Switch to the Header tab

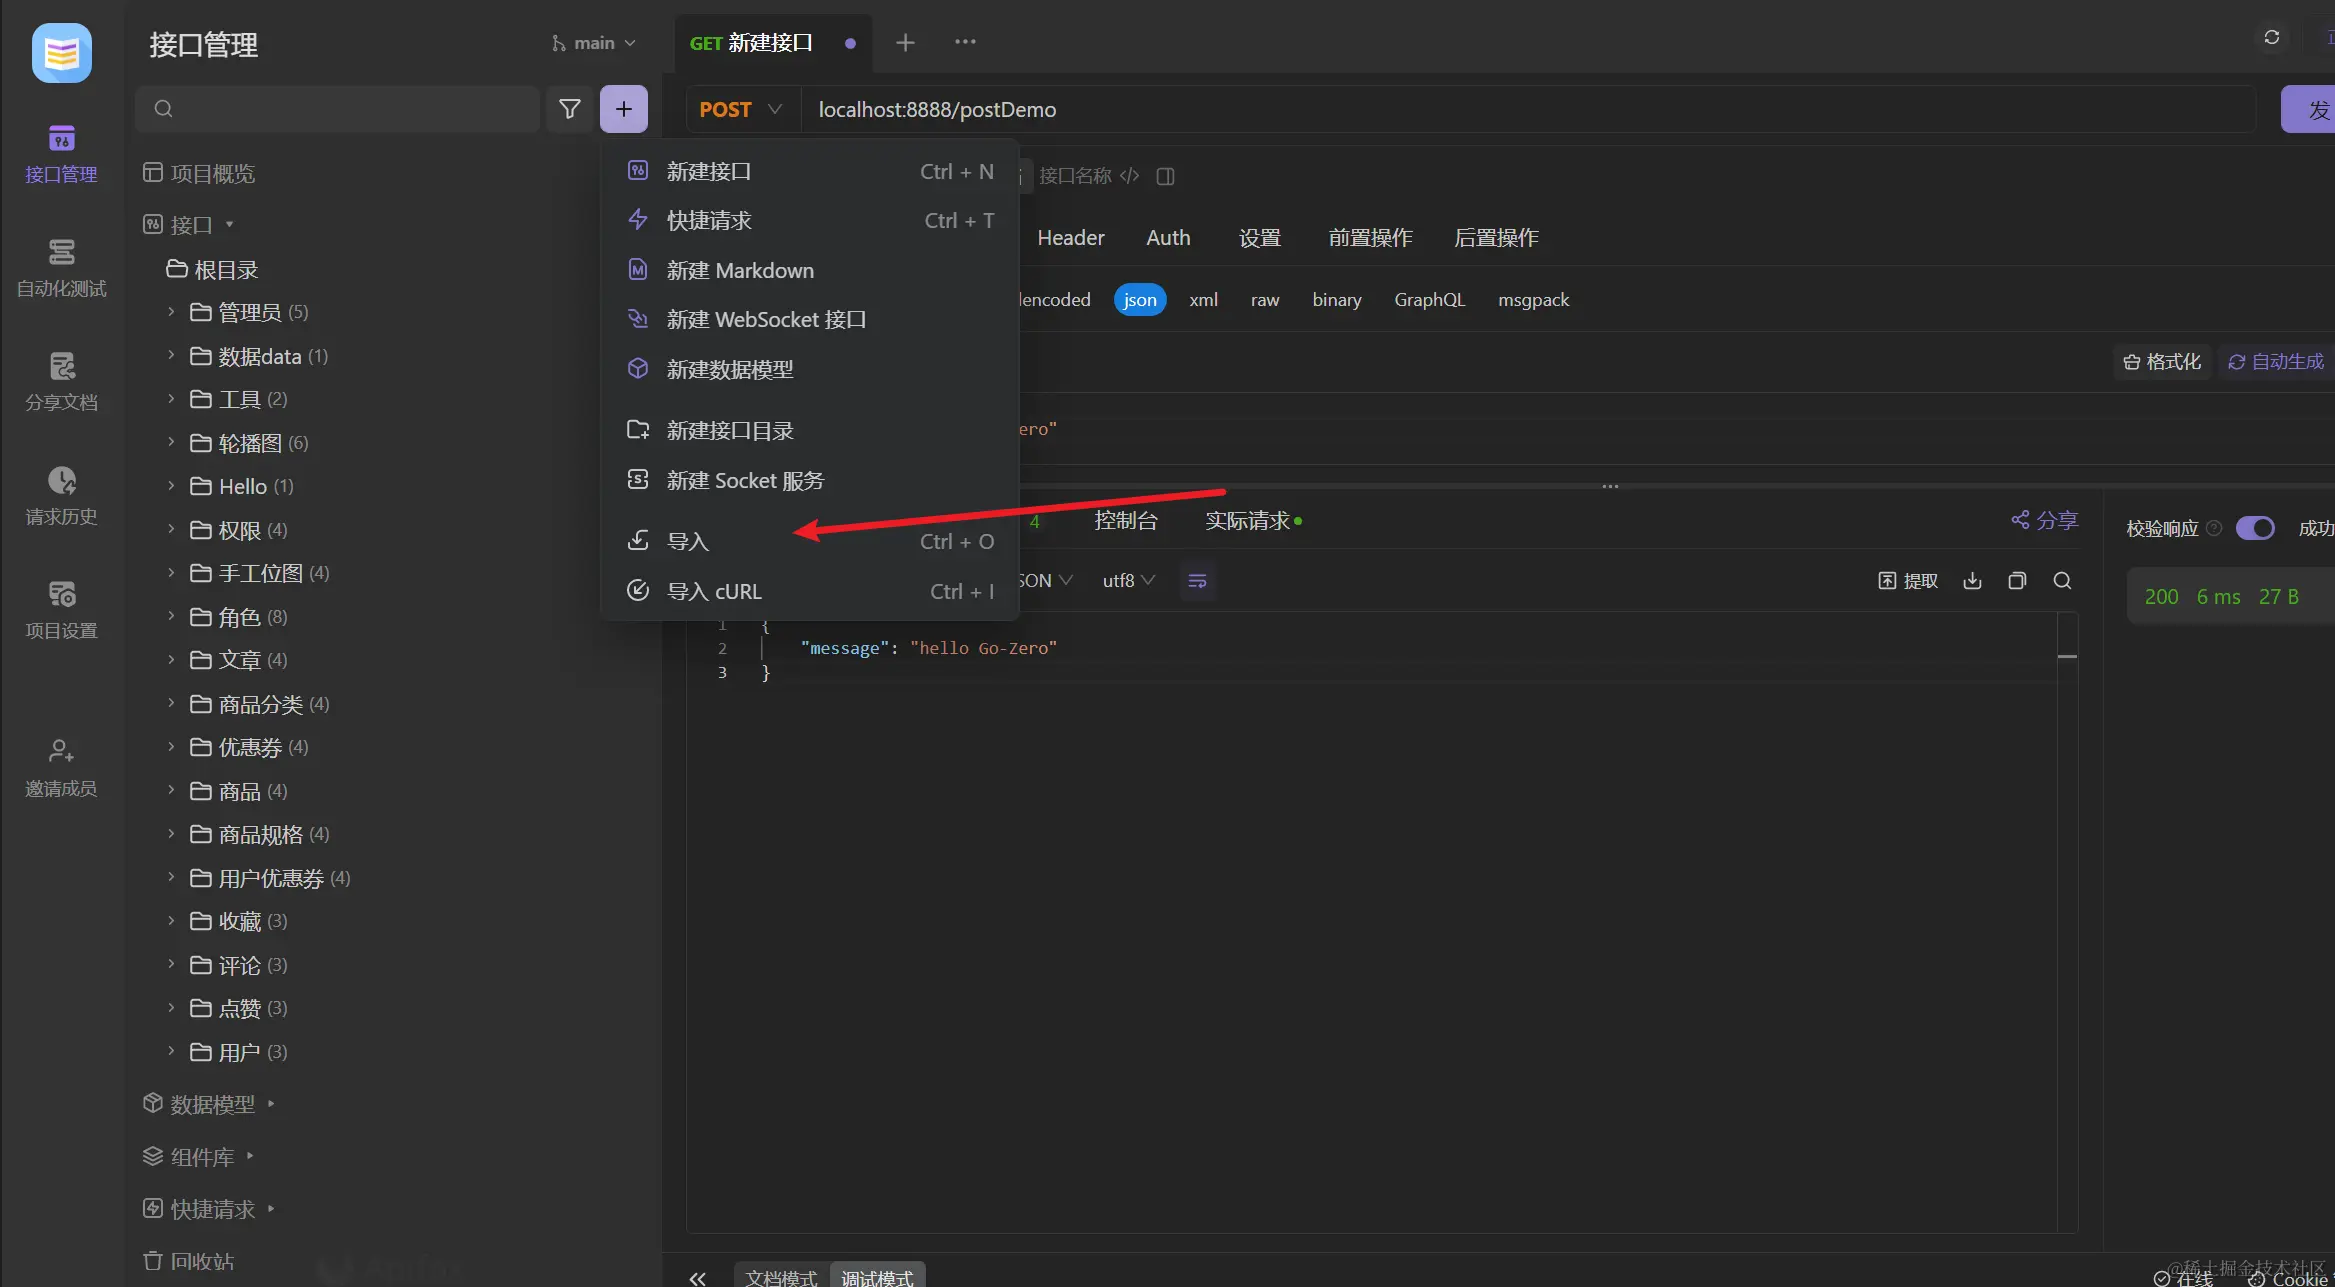(1070, 238)
